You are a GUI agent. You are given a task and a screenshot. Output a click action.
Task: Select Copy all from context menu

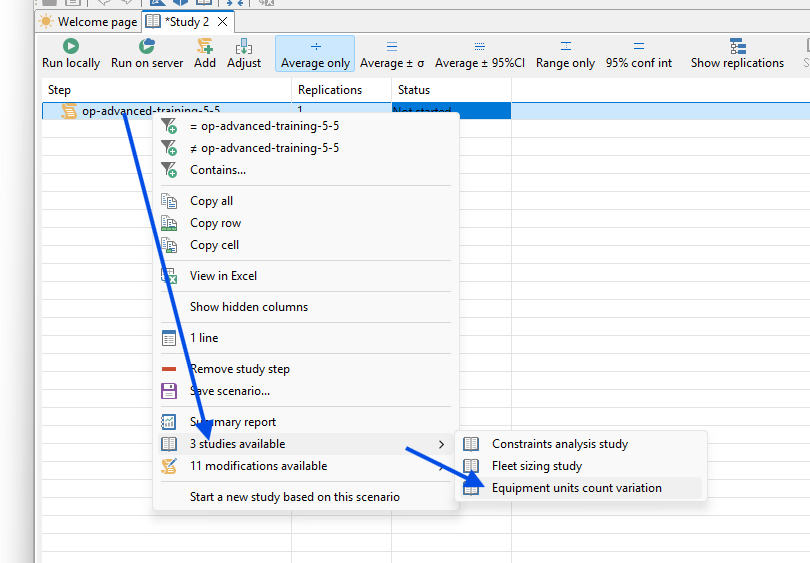pyautogui.click(x=306, y=201)
